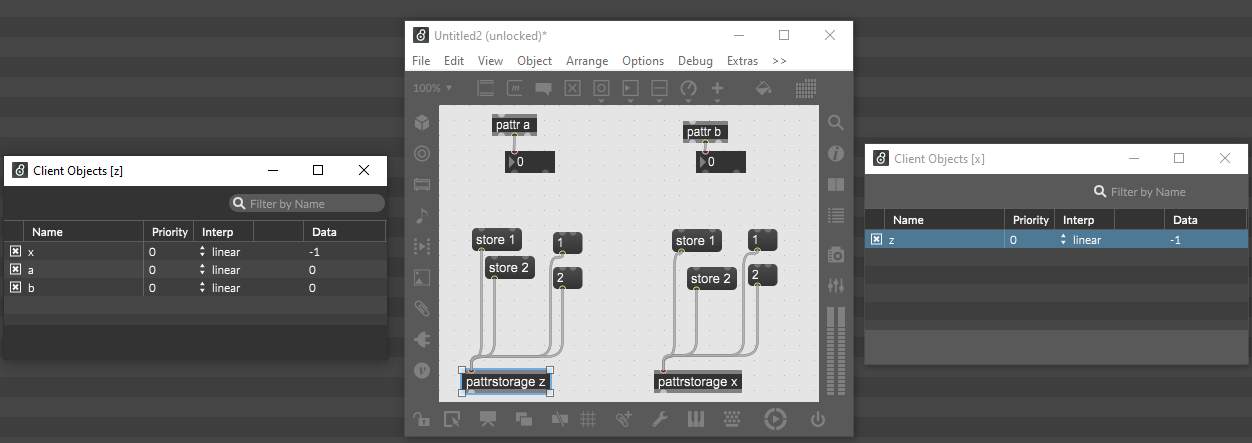
Task: Click the paint bucket Format icon
Action: 763,88
